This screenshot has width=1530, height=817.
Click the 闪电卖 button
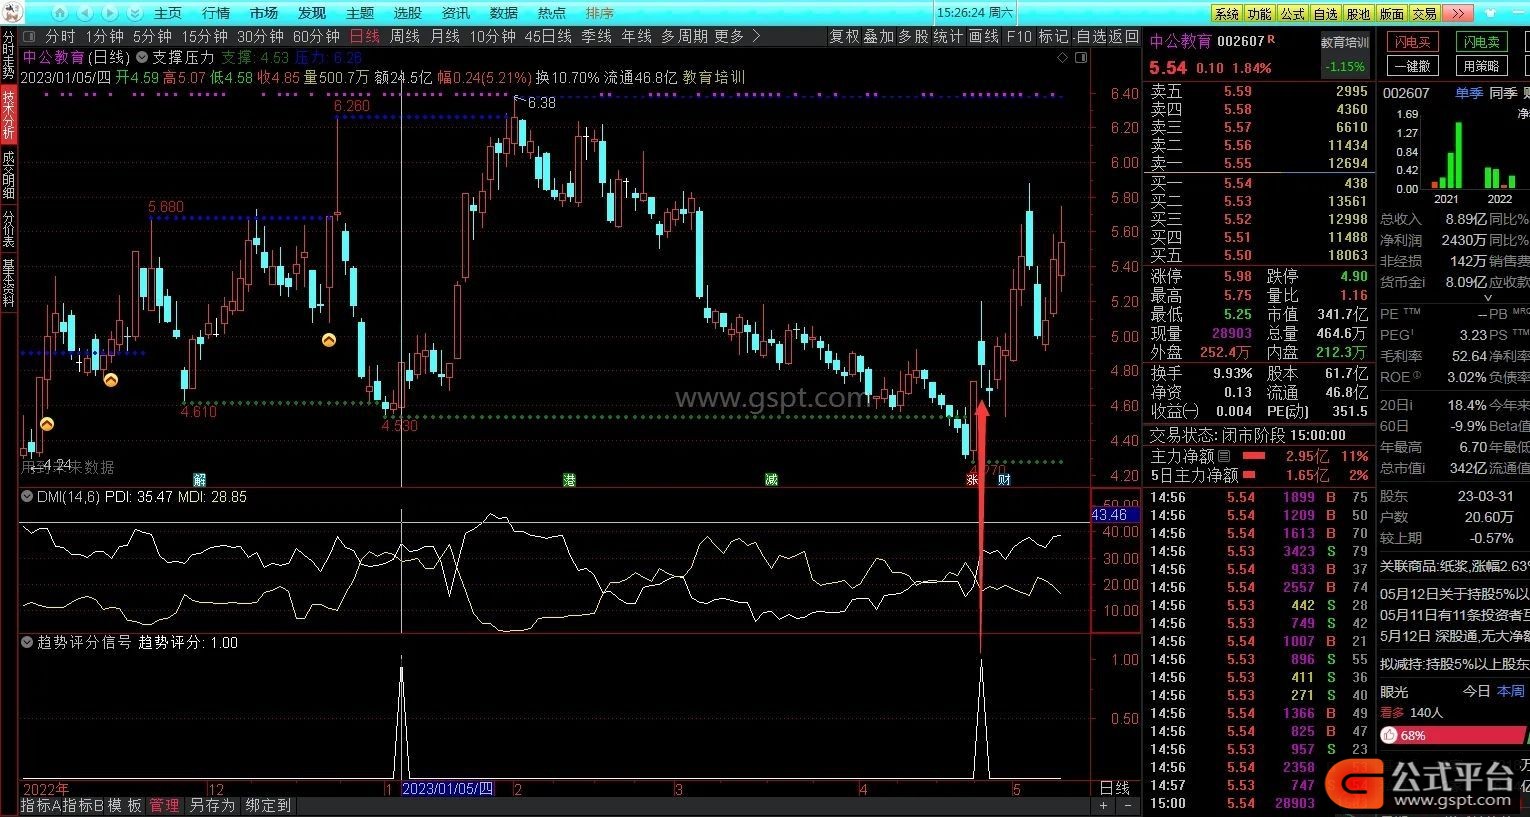(x=1481, y=42)
